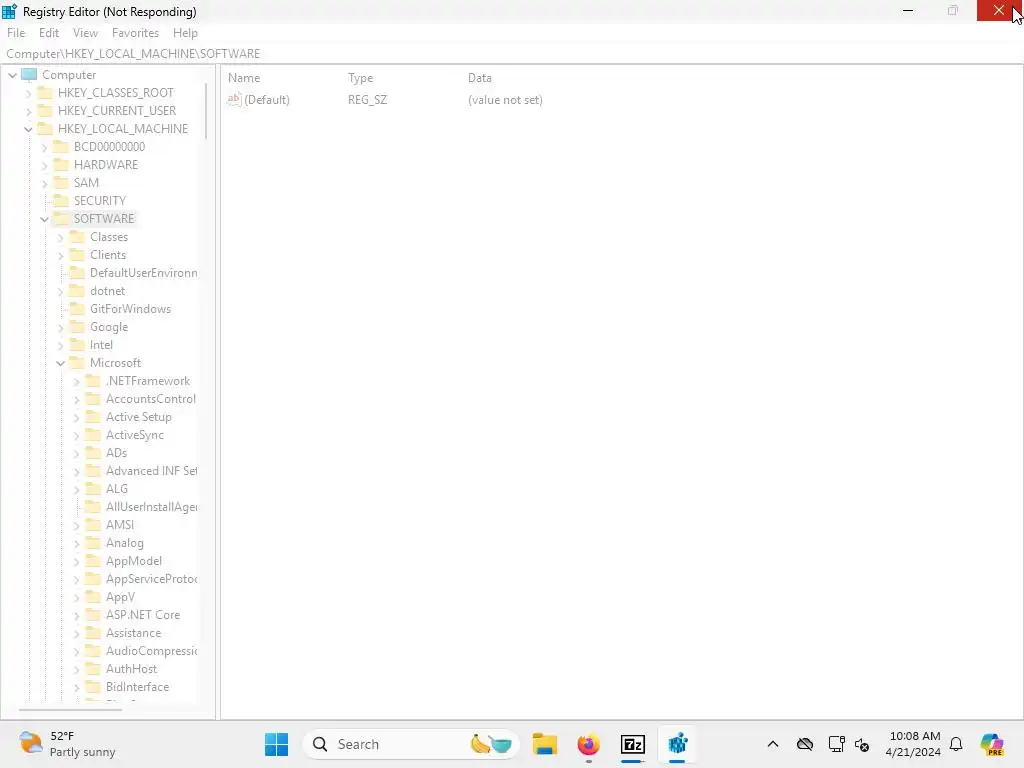The image size is (1024, 768).
Task: Click the (value not set) data cell
Action: 505,99
